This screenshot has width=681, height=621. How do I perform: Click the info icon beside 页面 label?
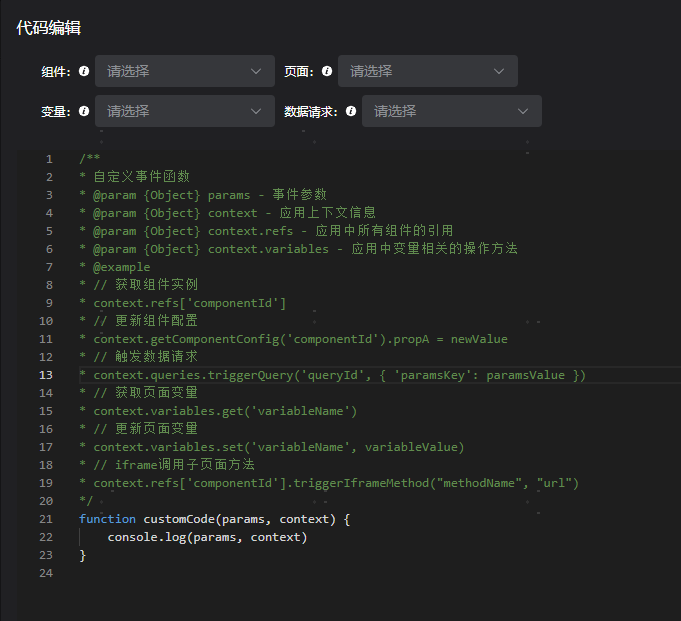click(327, 72)
